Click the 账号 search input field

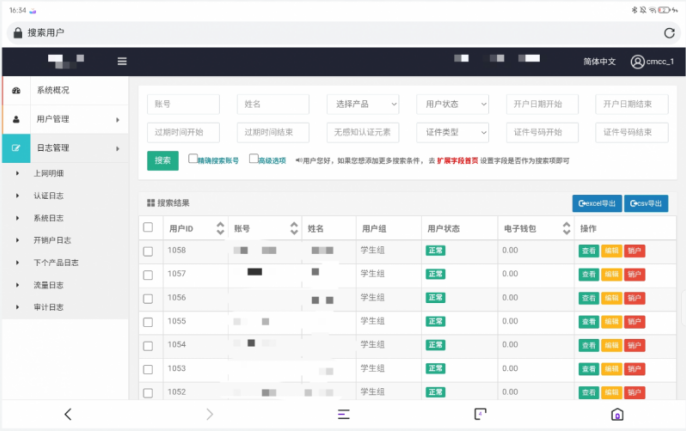(183, 104)
